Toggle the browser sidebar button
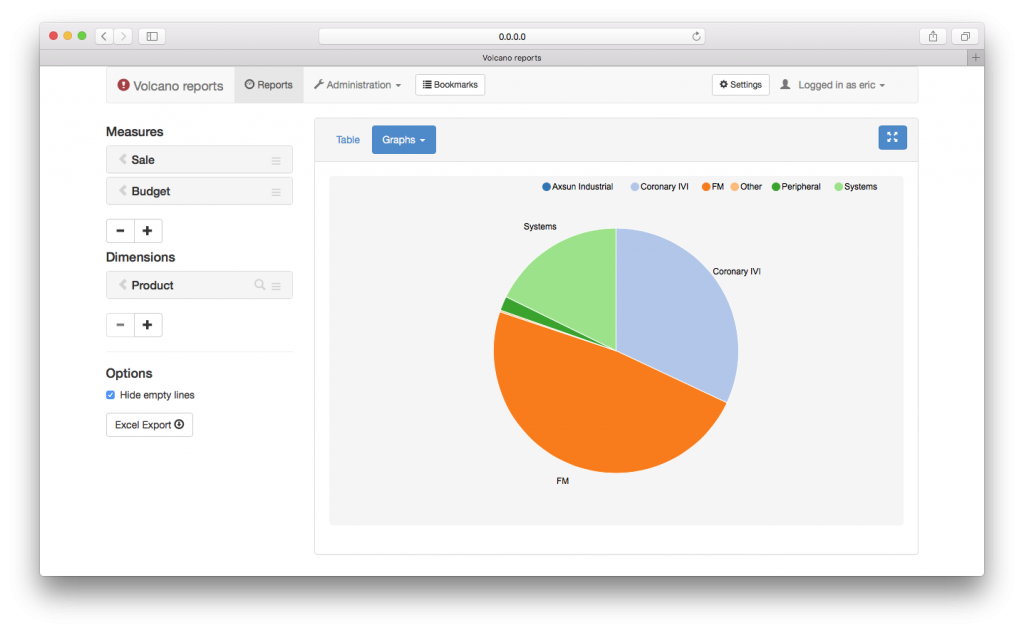The height and width of the screenshot is (633, 1024). (152, 37)
